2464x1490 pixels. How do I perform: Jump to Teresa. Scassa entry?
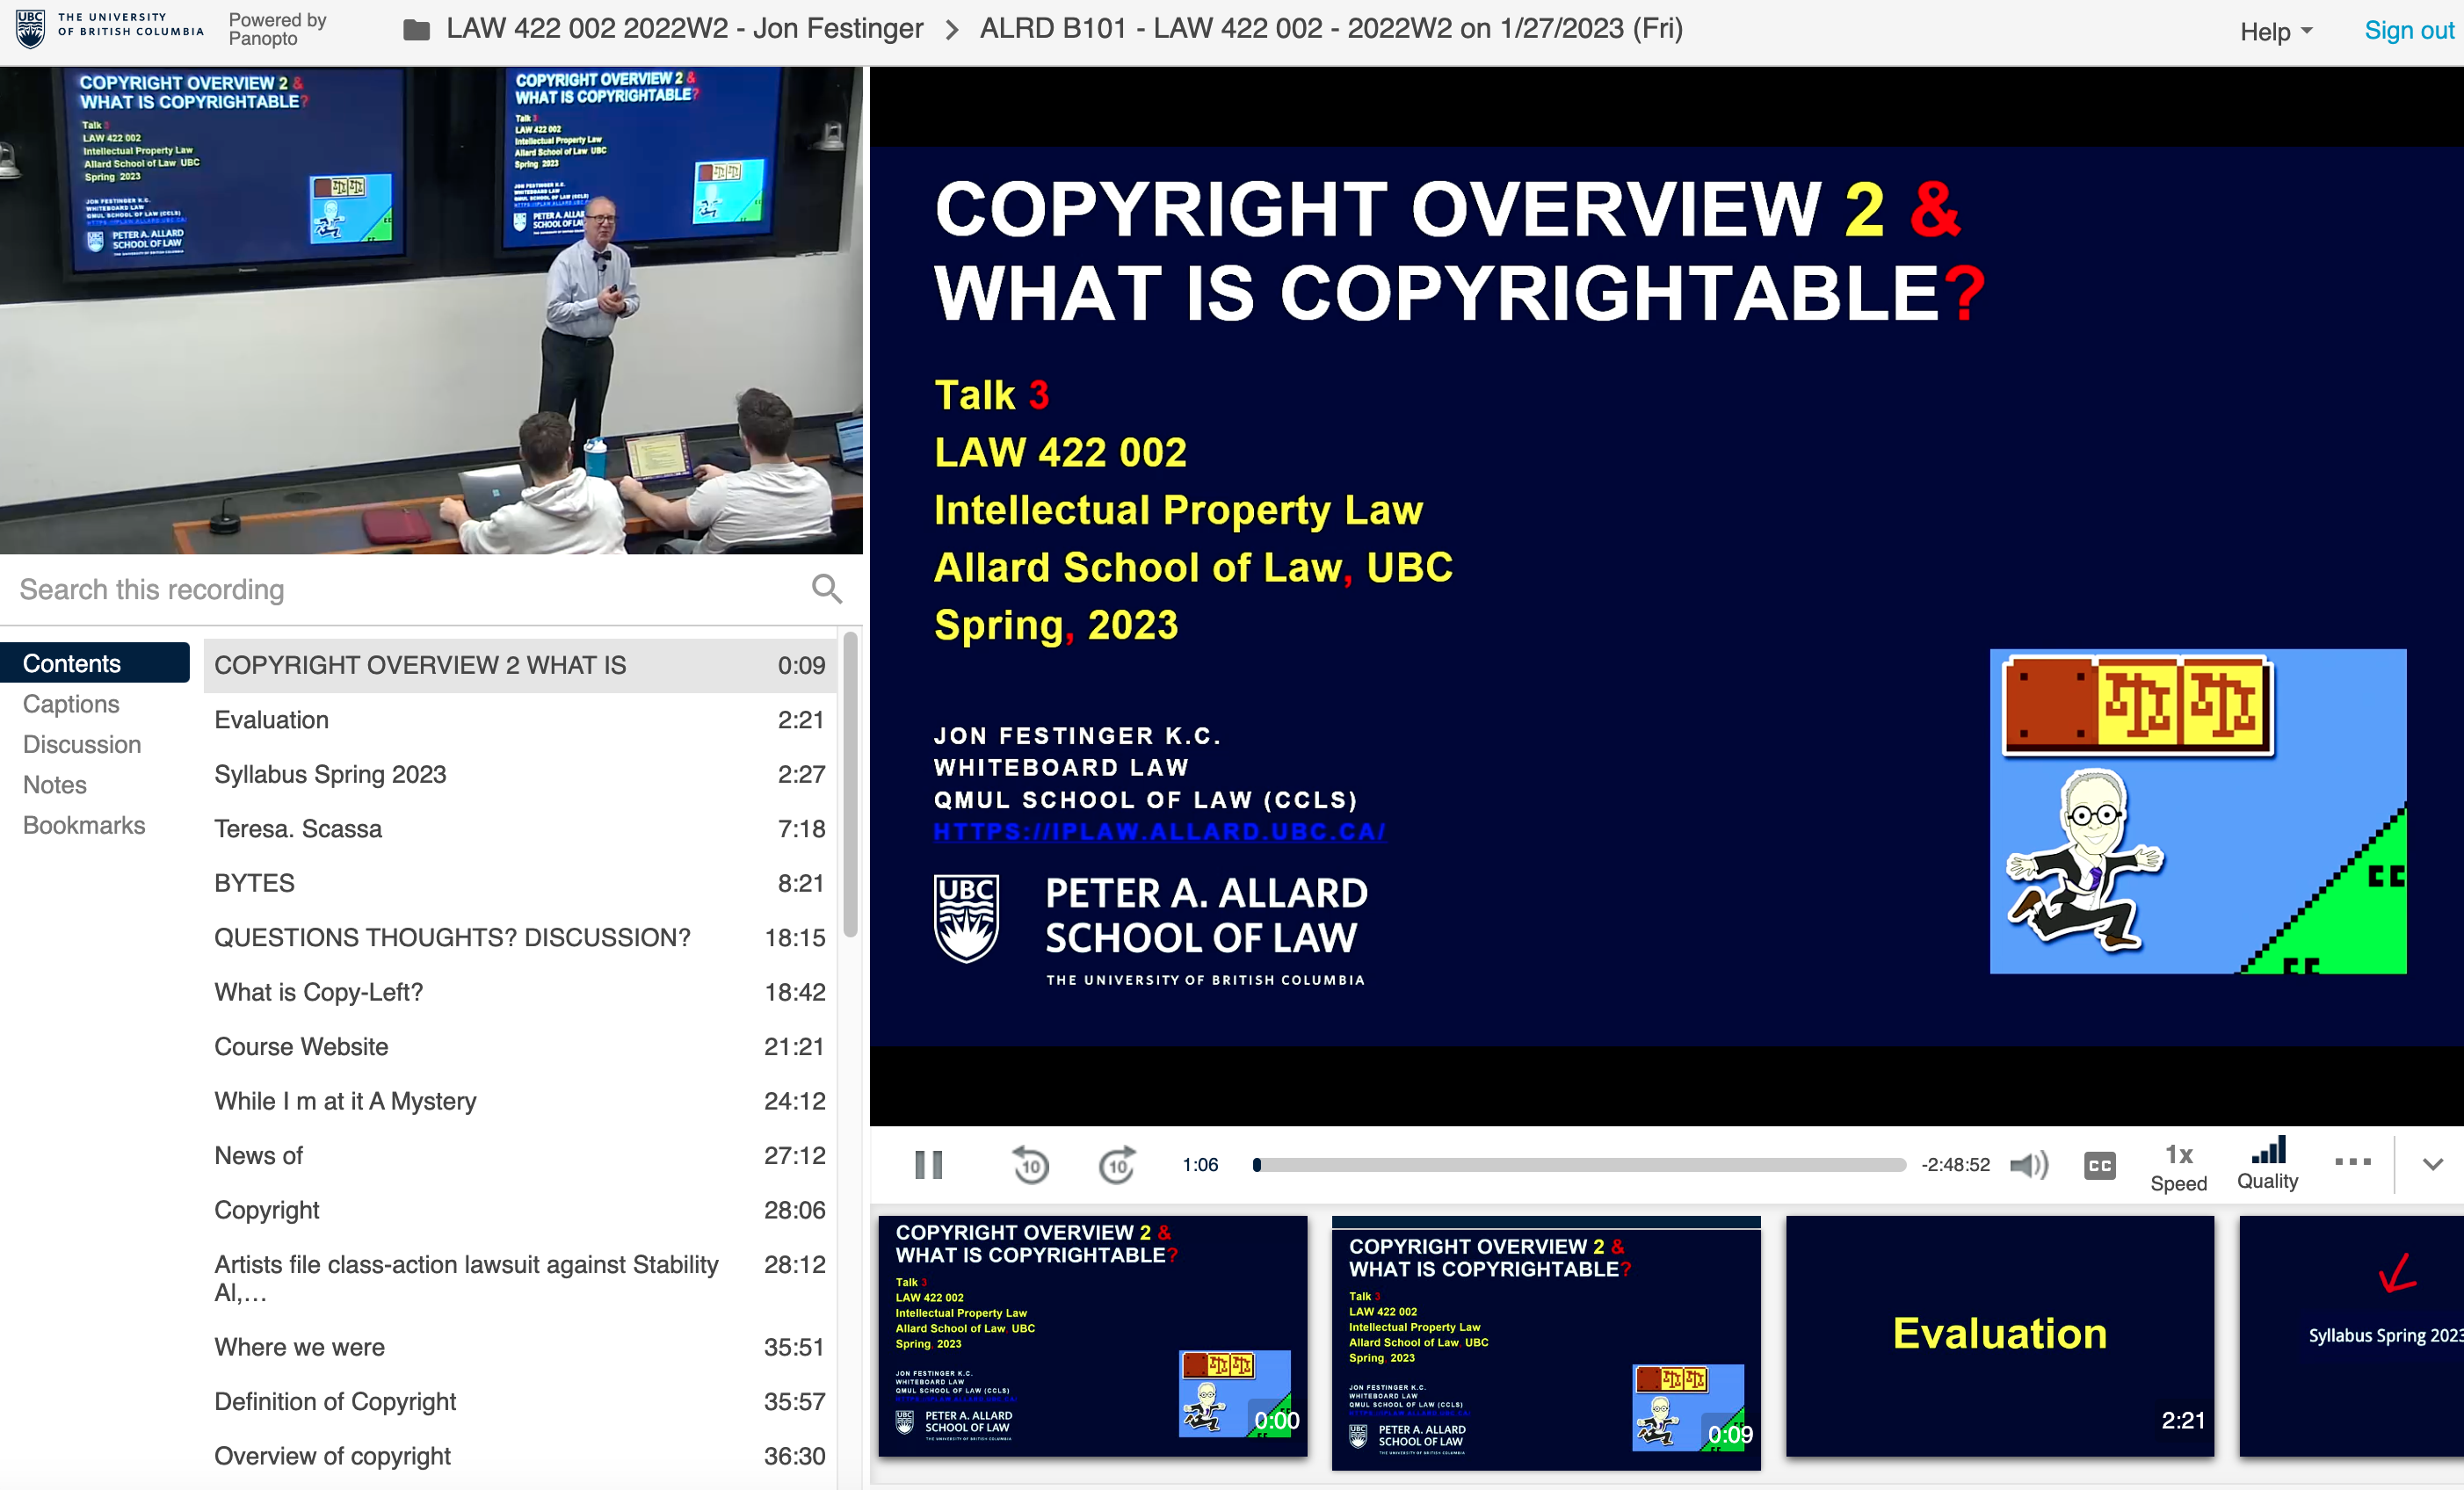coord(520,829)
